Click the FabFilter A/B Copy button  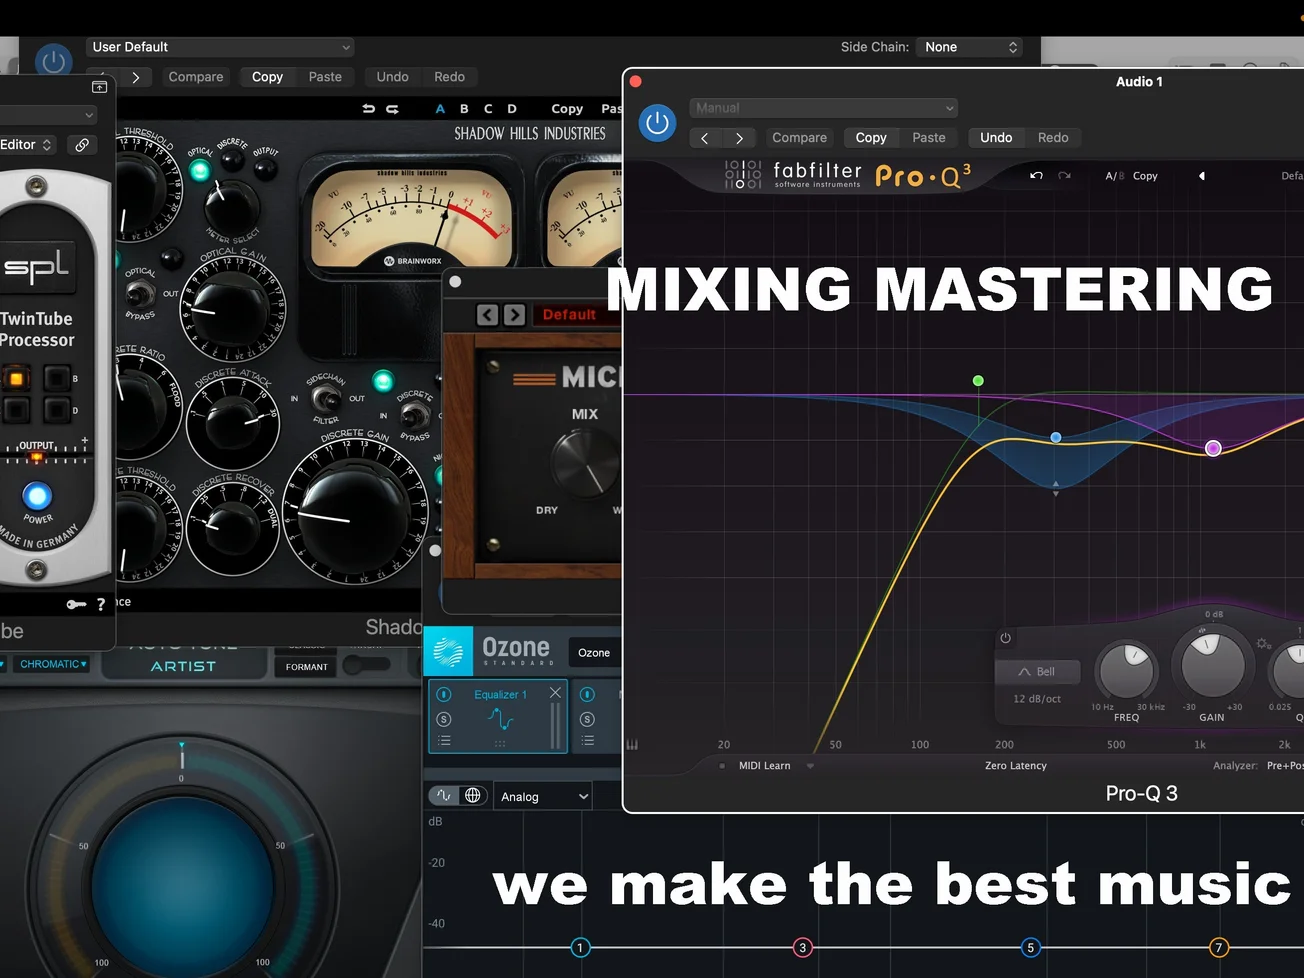click(x=1145, y=176)
